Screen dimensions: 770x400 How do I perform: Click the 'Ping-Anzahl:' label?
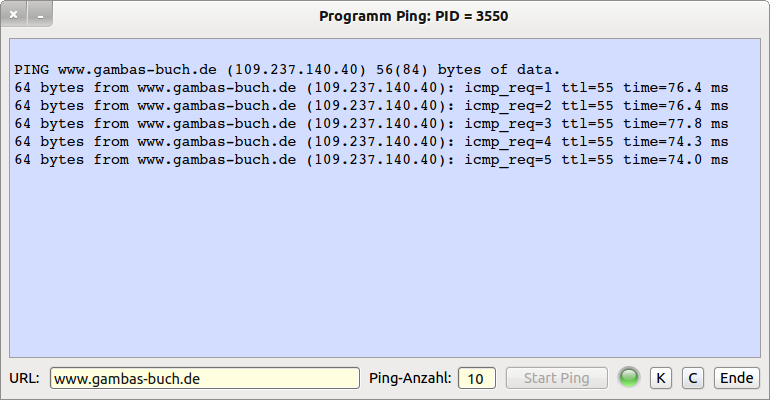(x=410, y=378)
